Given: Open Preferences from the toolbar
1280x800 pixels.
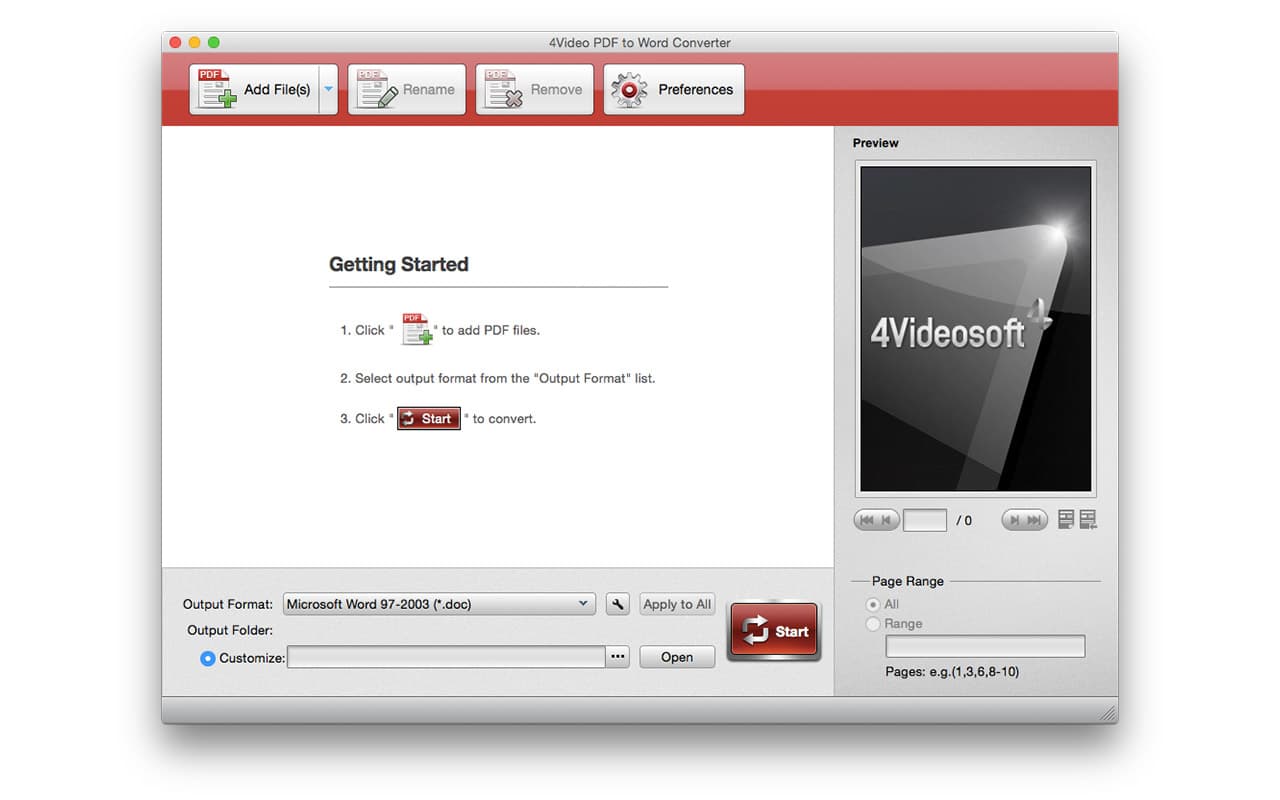Looking at the screenshot, I should pos(674,89).
